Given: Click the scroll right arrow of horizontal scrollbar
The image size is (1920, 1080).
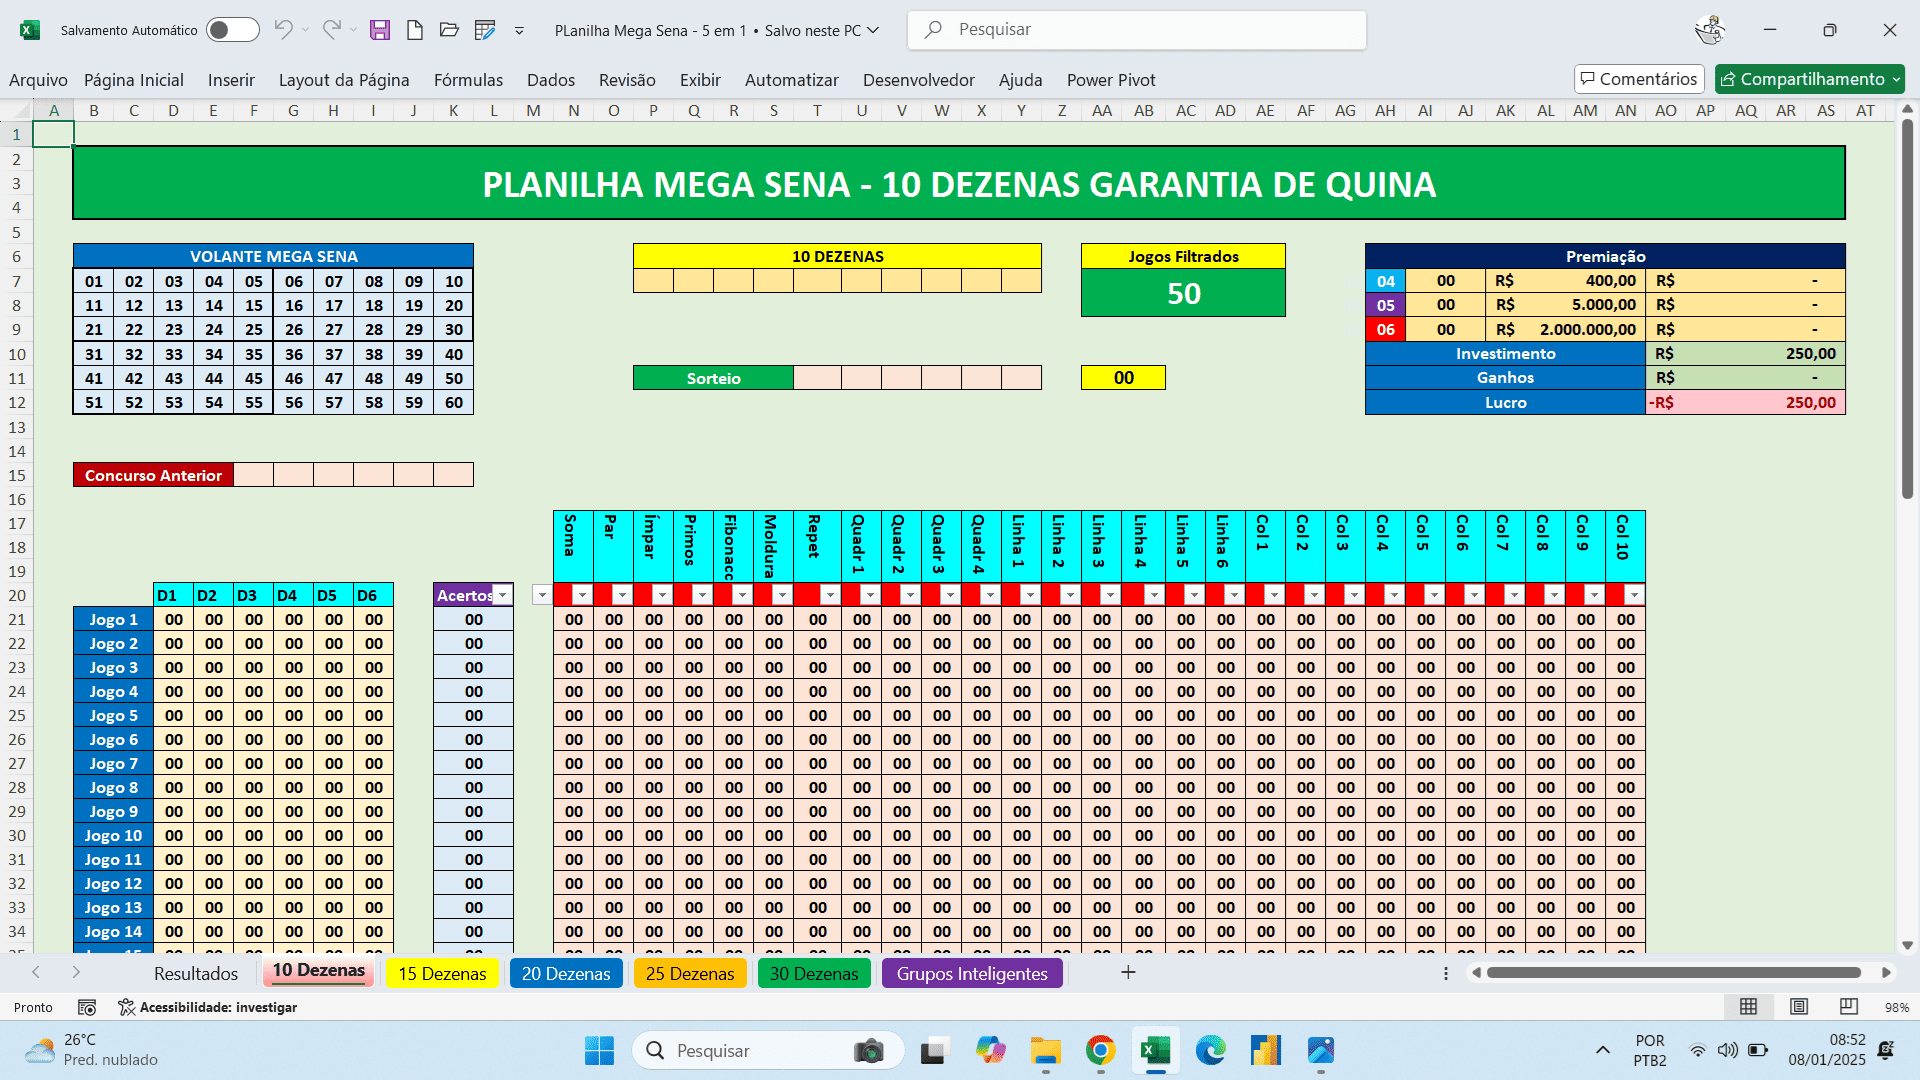Looking at the screenshot, I should (1886, 972).
